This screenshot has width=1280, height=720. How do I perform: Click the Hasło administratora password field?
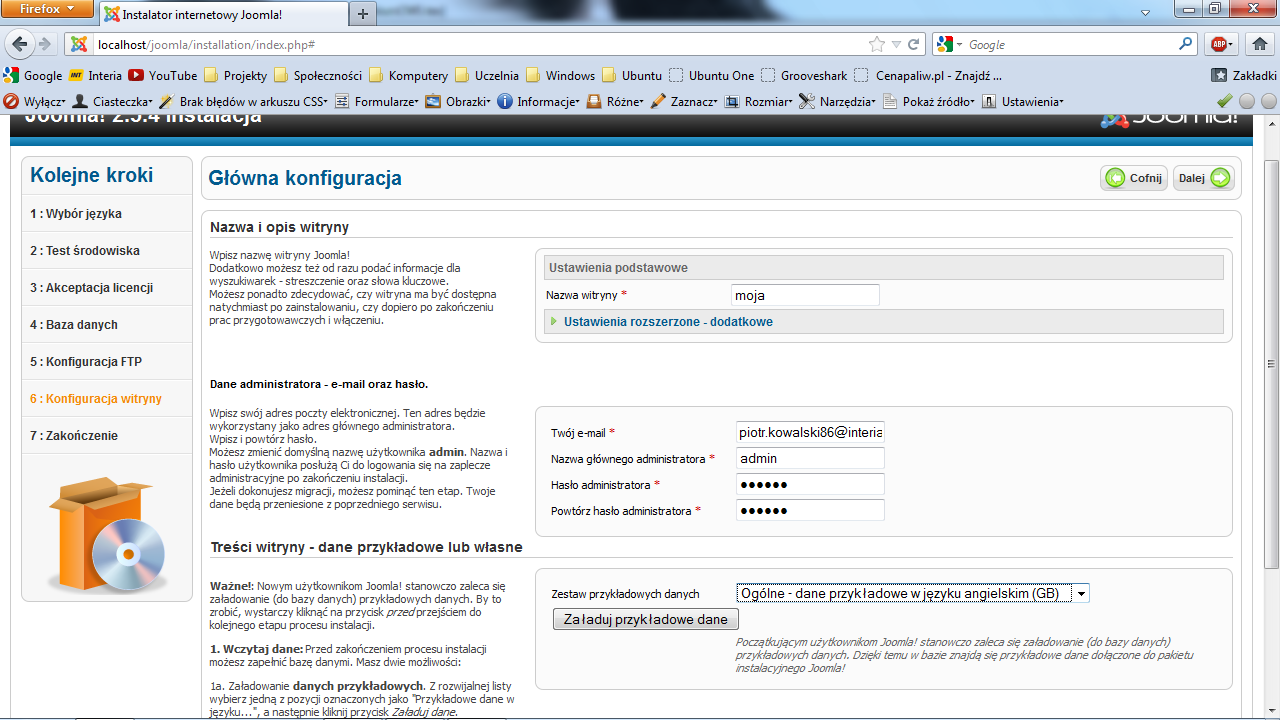tap(810, 484)
